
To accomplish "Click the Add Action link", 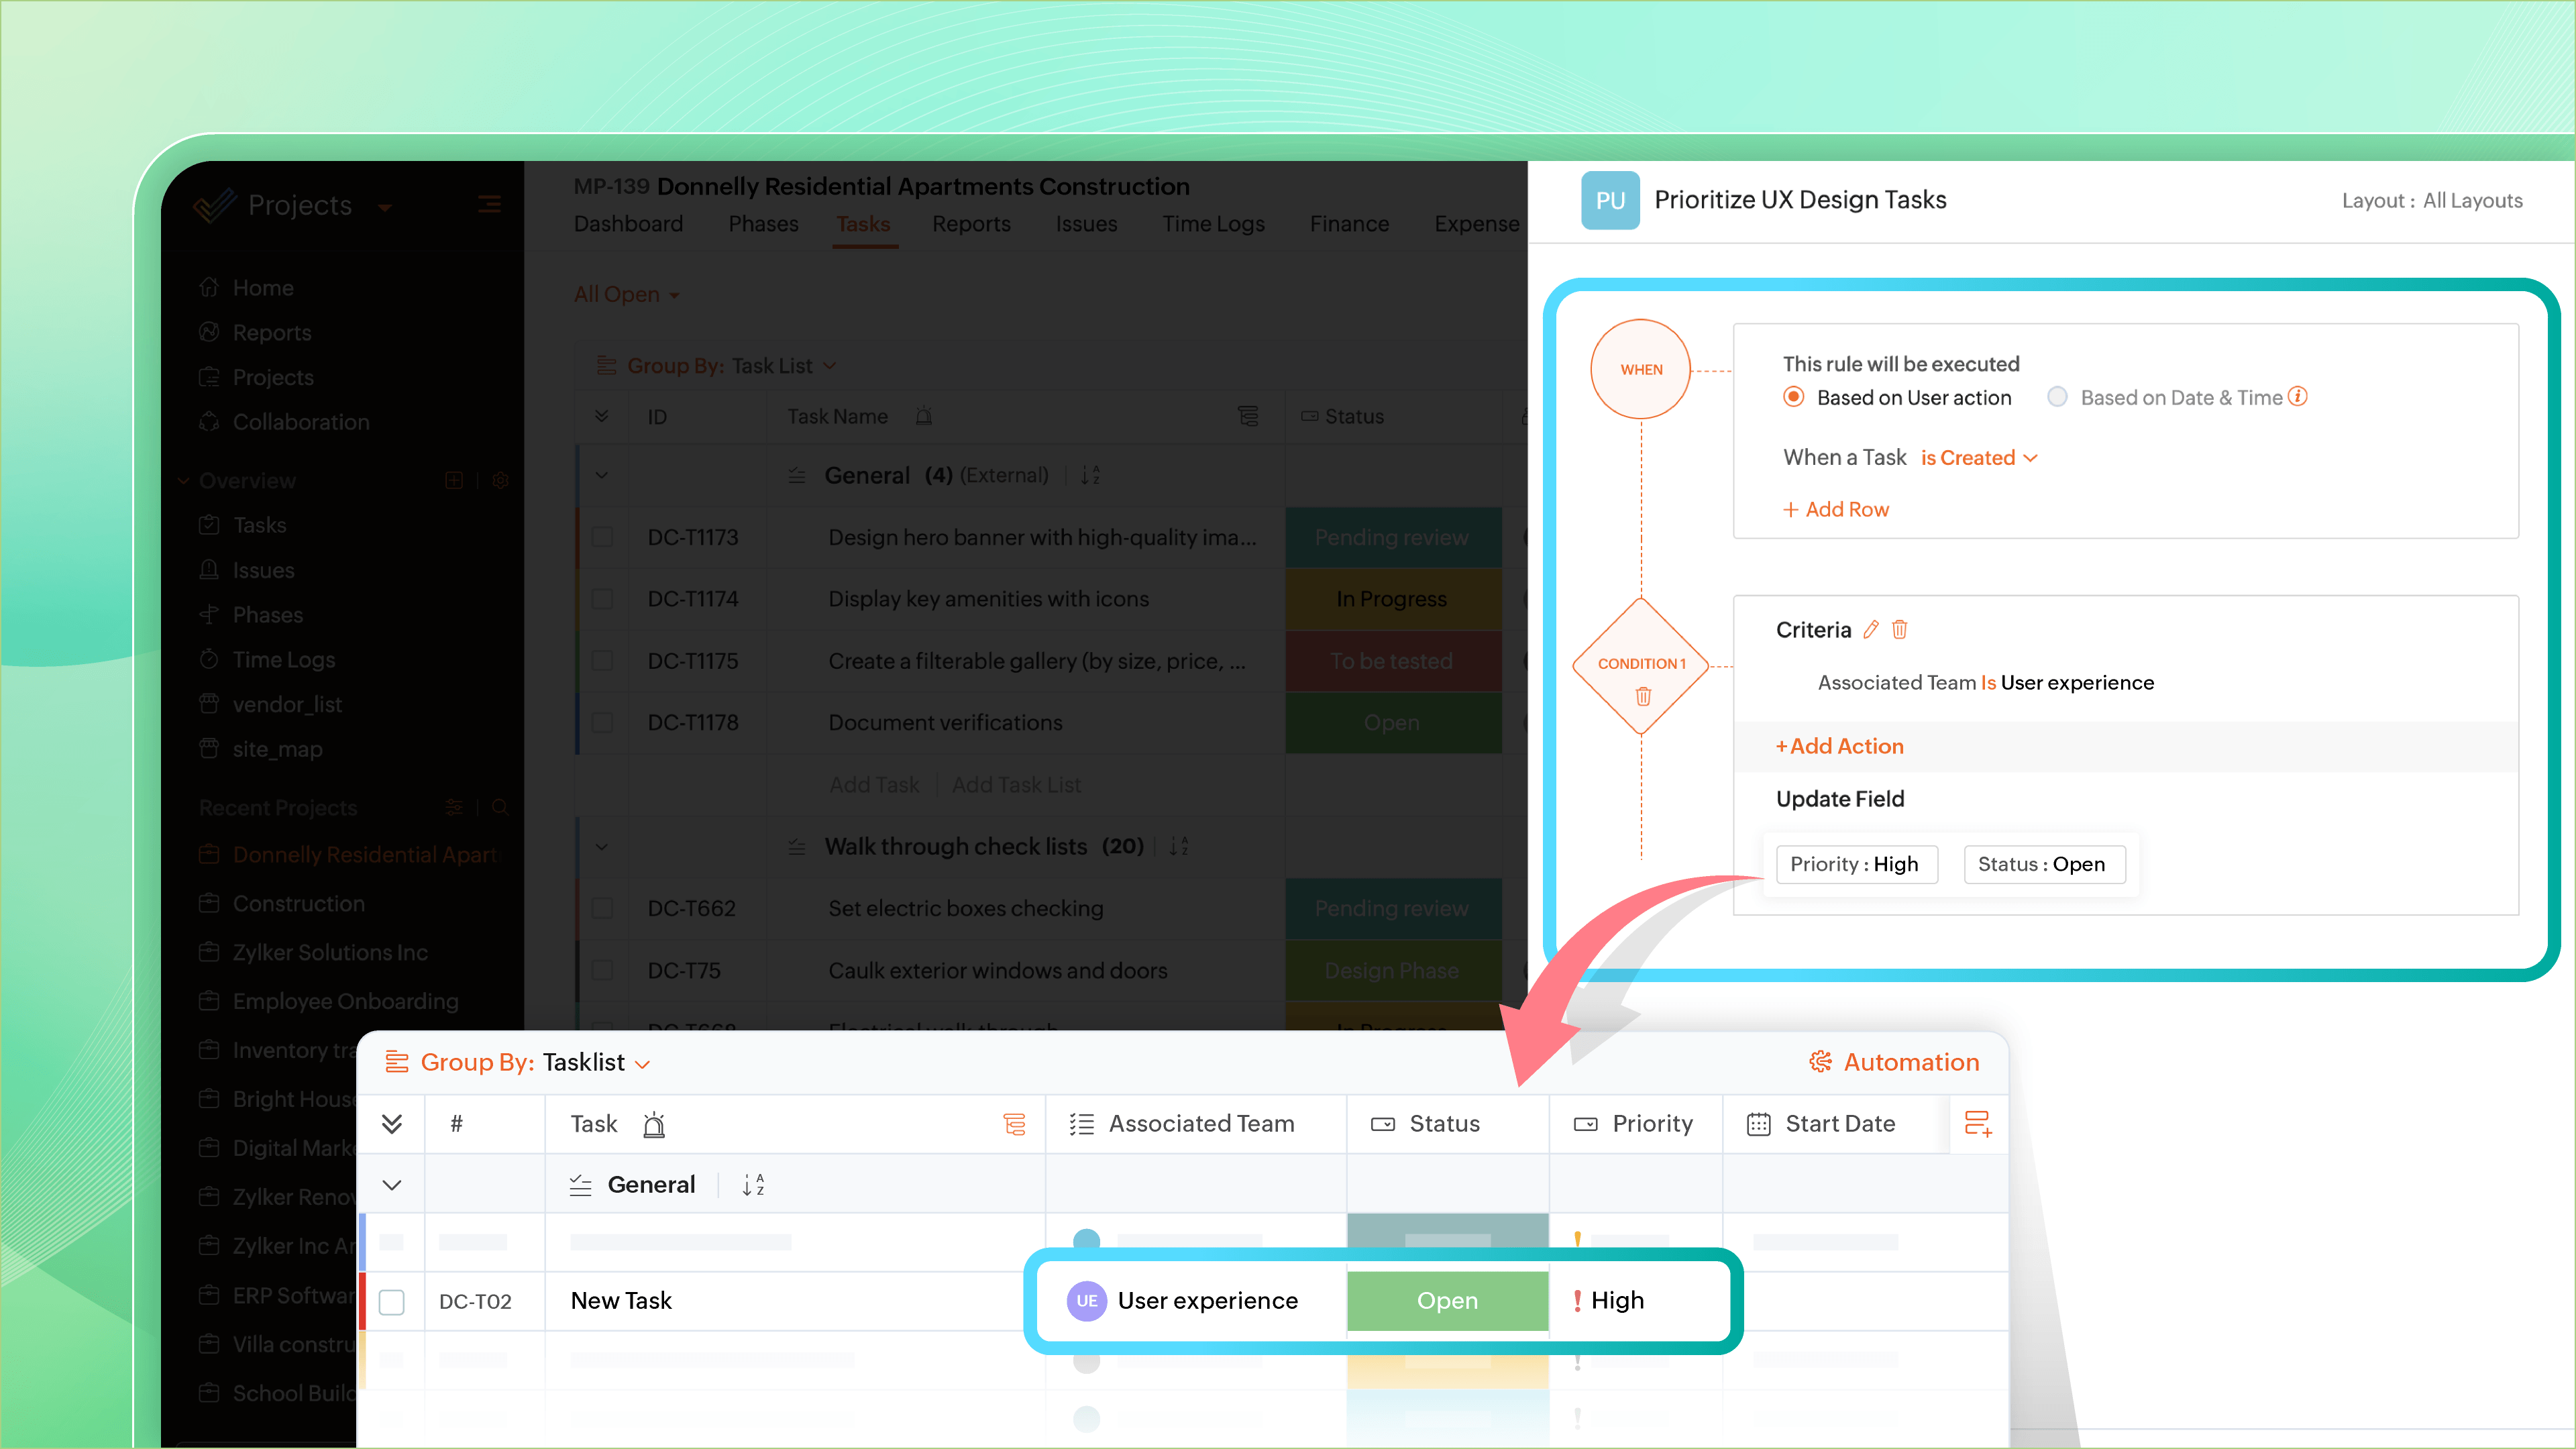I will tap(1839, 746).
